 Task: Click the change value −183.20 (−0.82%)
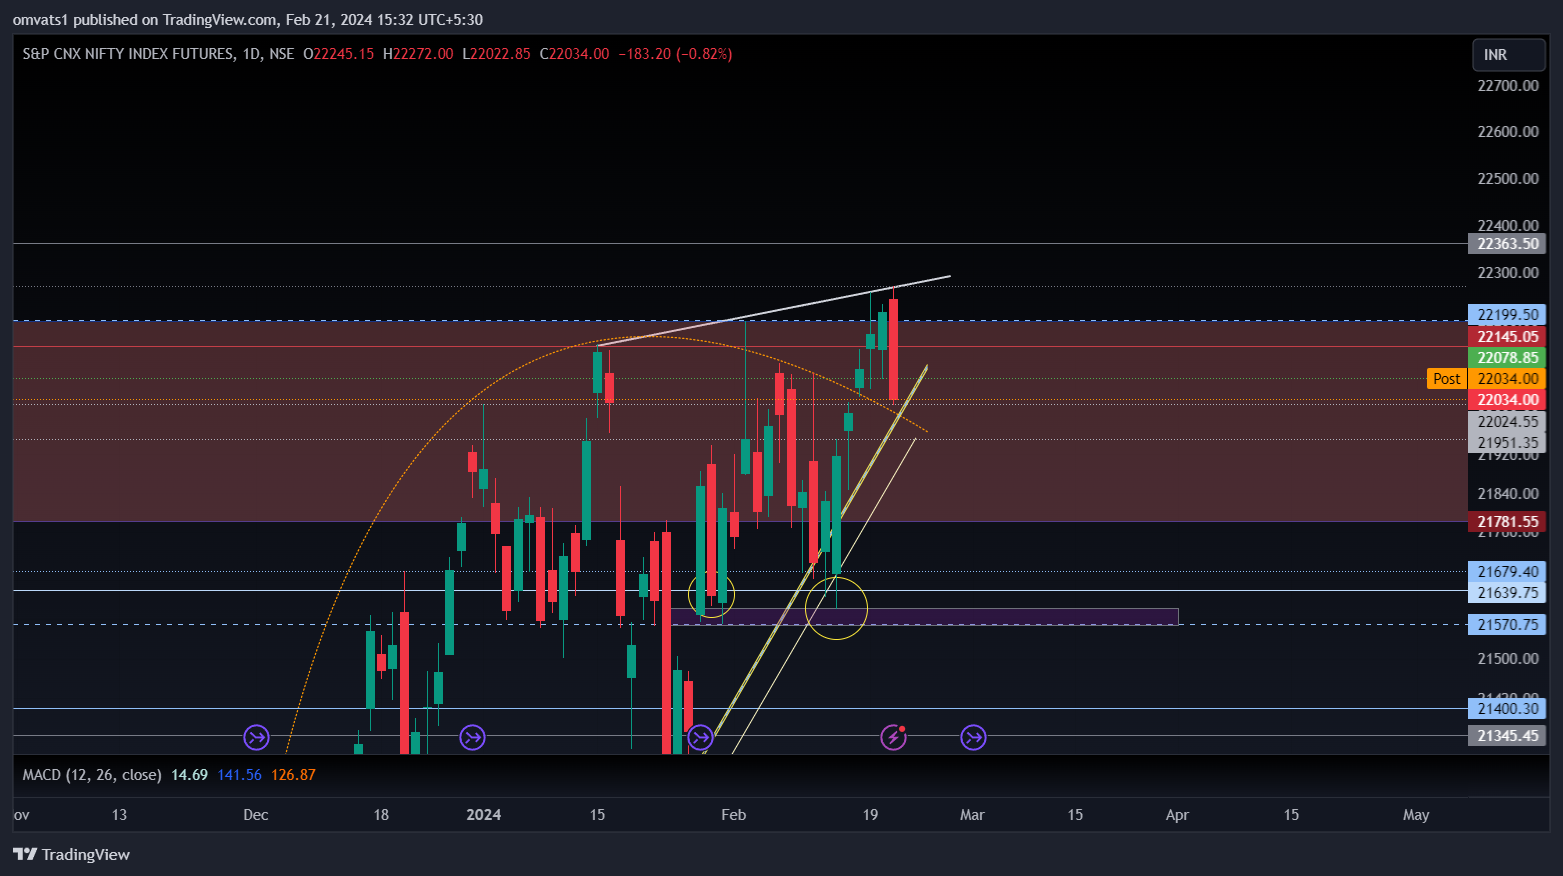pyautogui.click(x=675, y=54)
